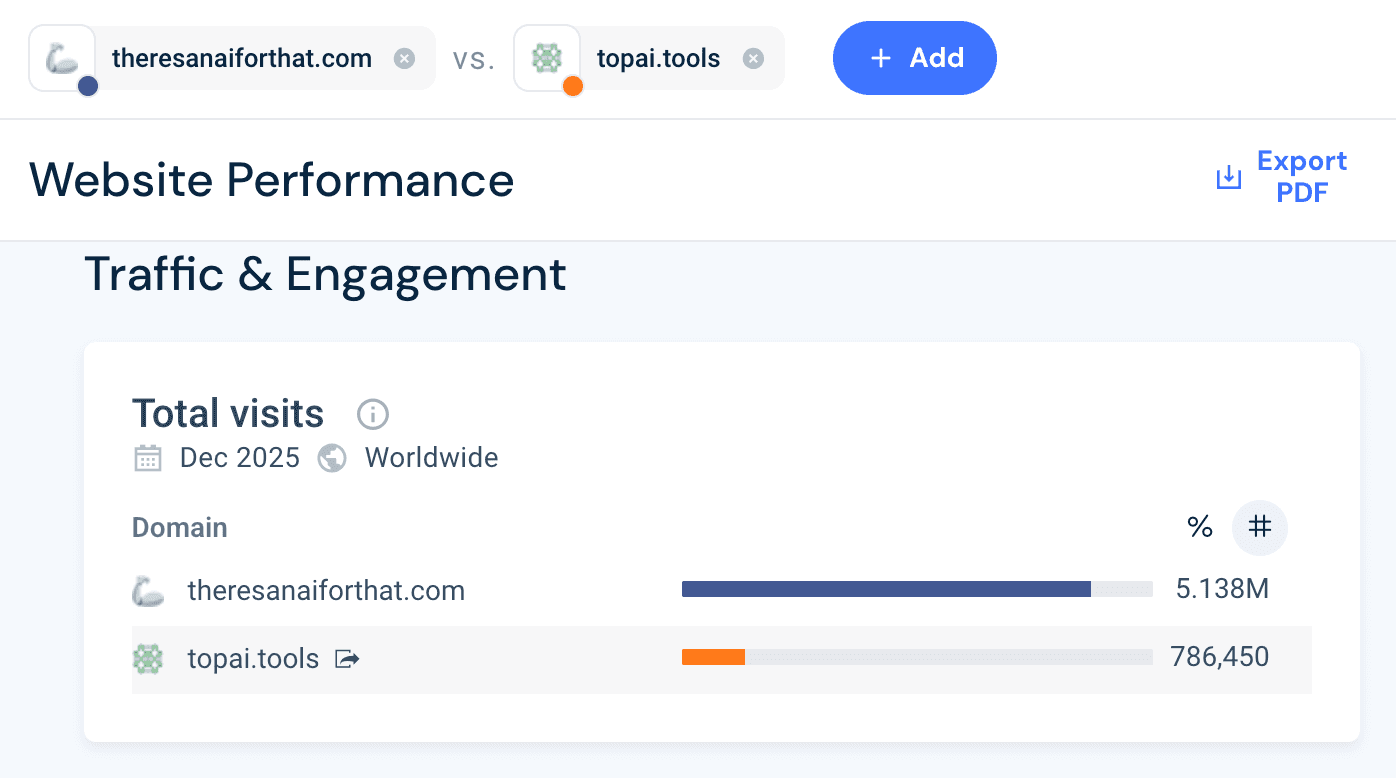
Task: Select theresanaiforthat.com row domain name
Action: 326,591
